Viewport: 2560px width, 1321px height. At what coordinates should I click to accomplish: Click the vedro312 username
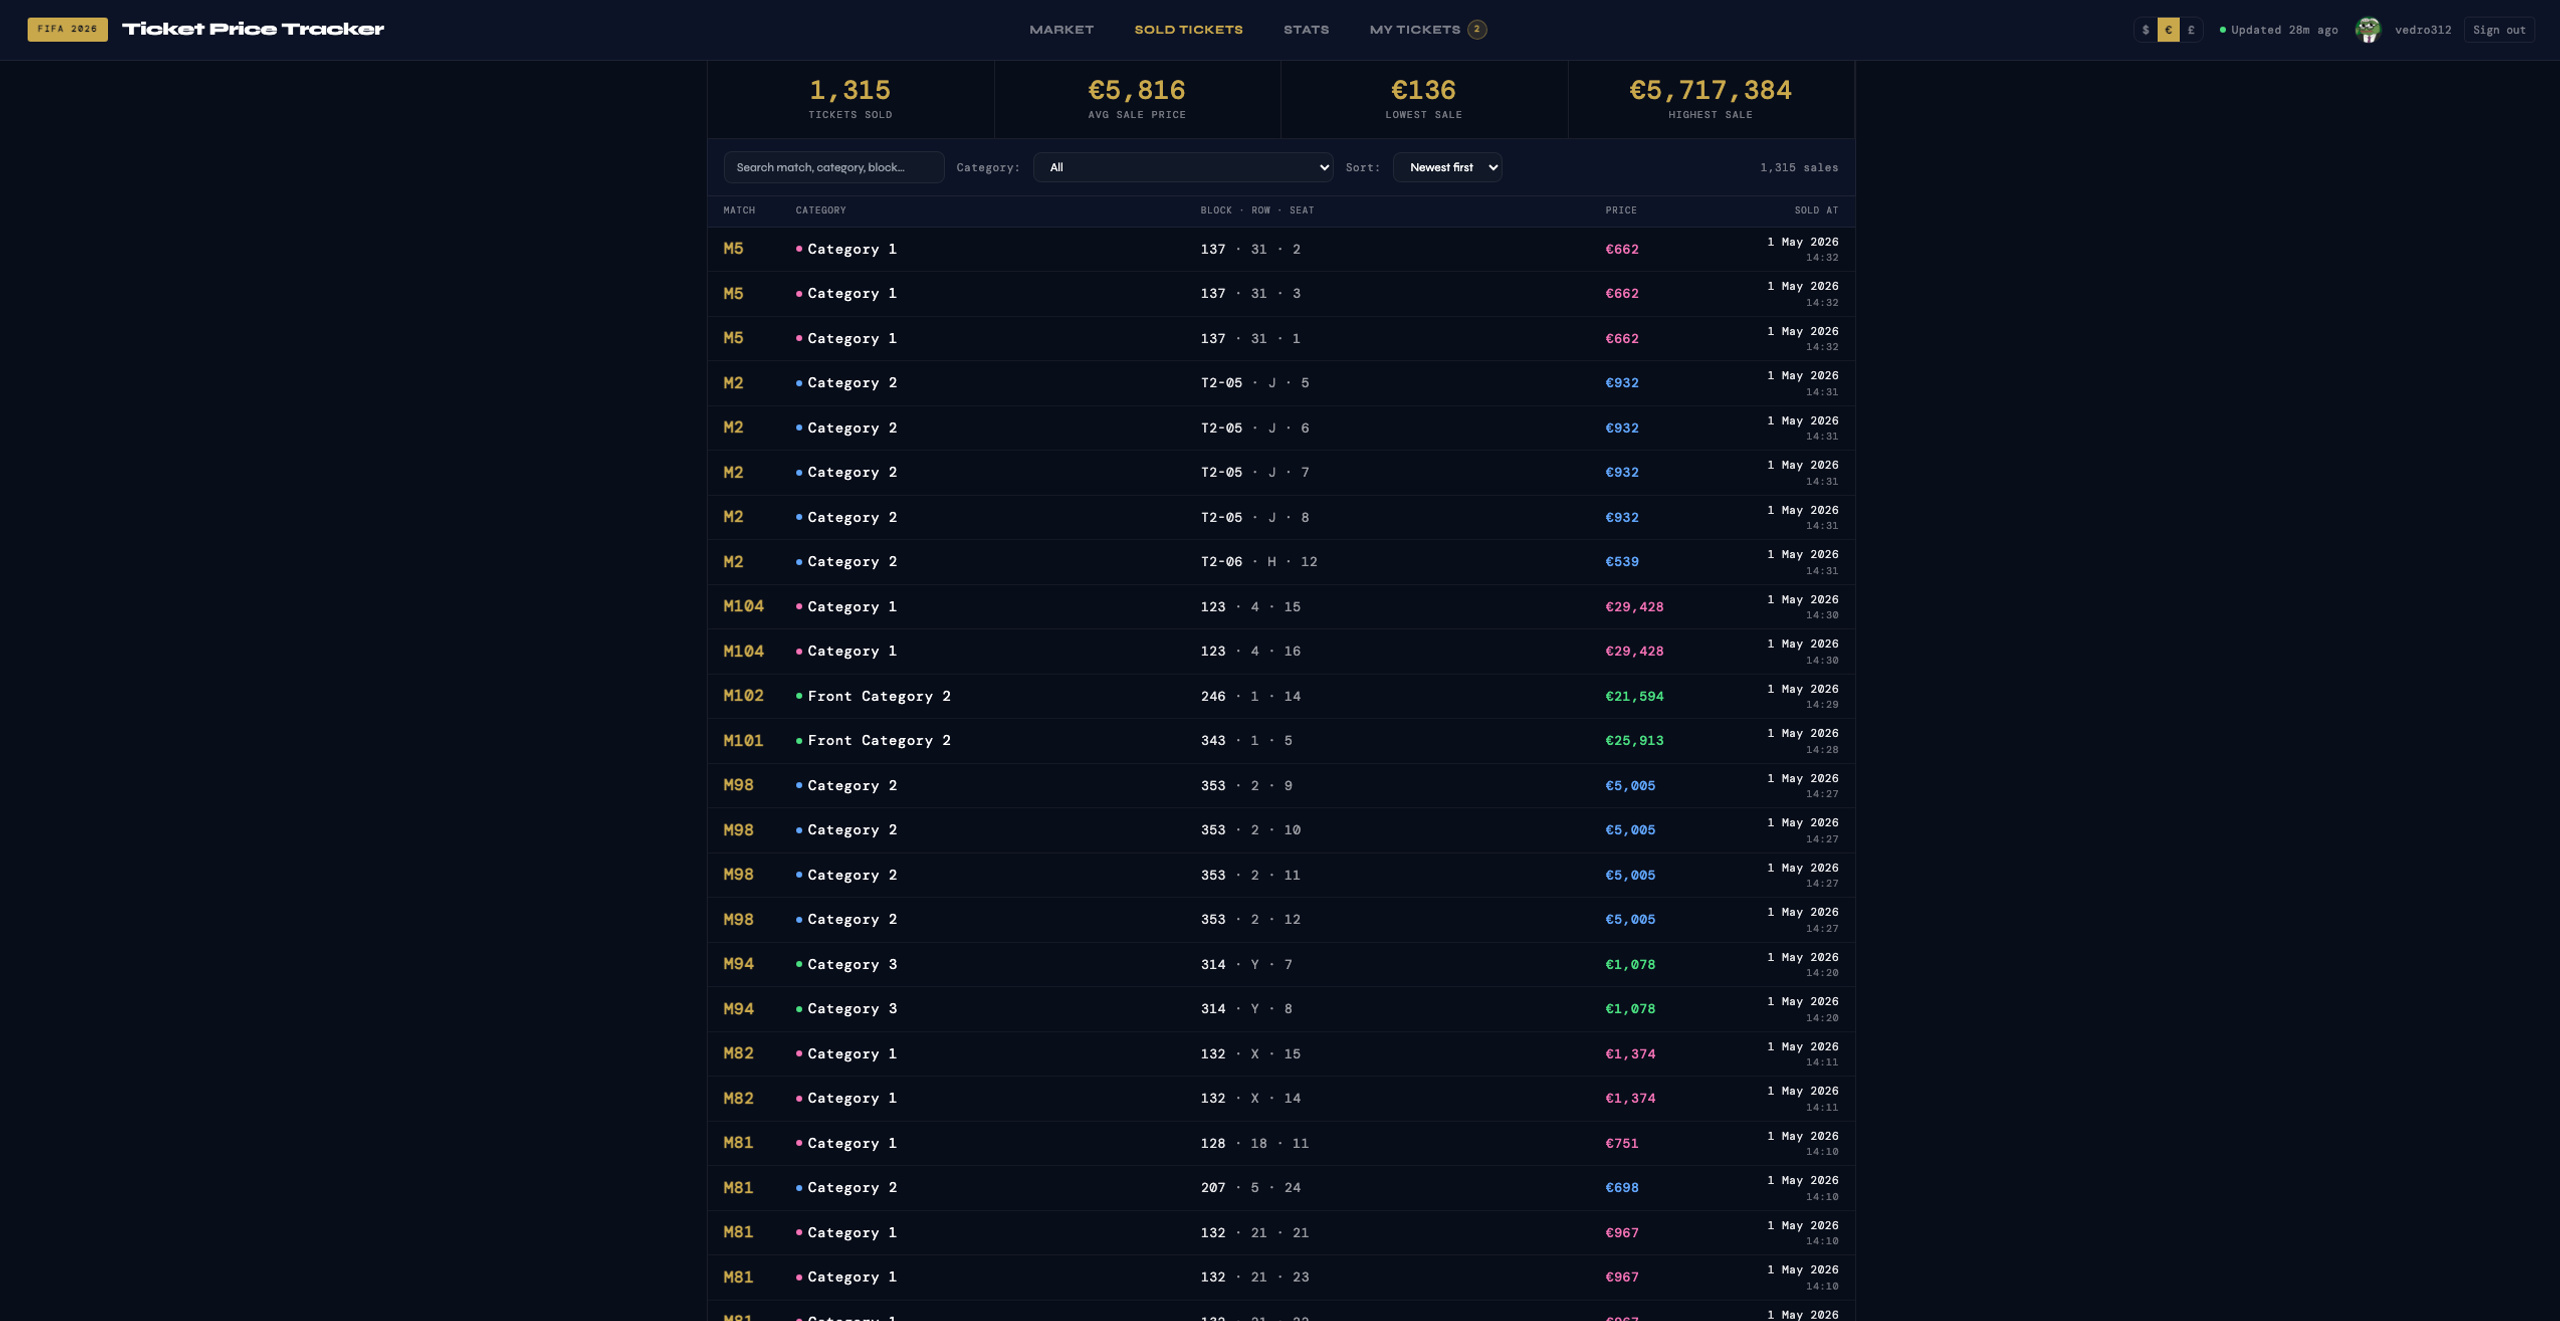pos(2422,30)
